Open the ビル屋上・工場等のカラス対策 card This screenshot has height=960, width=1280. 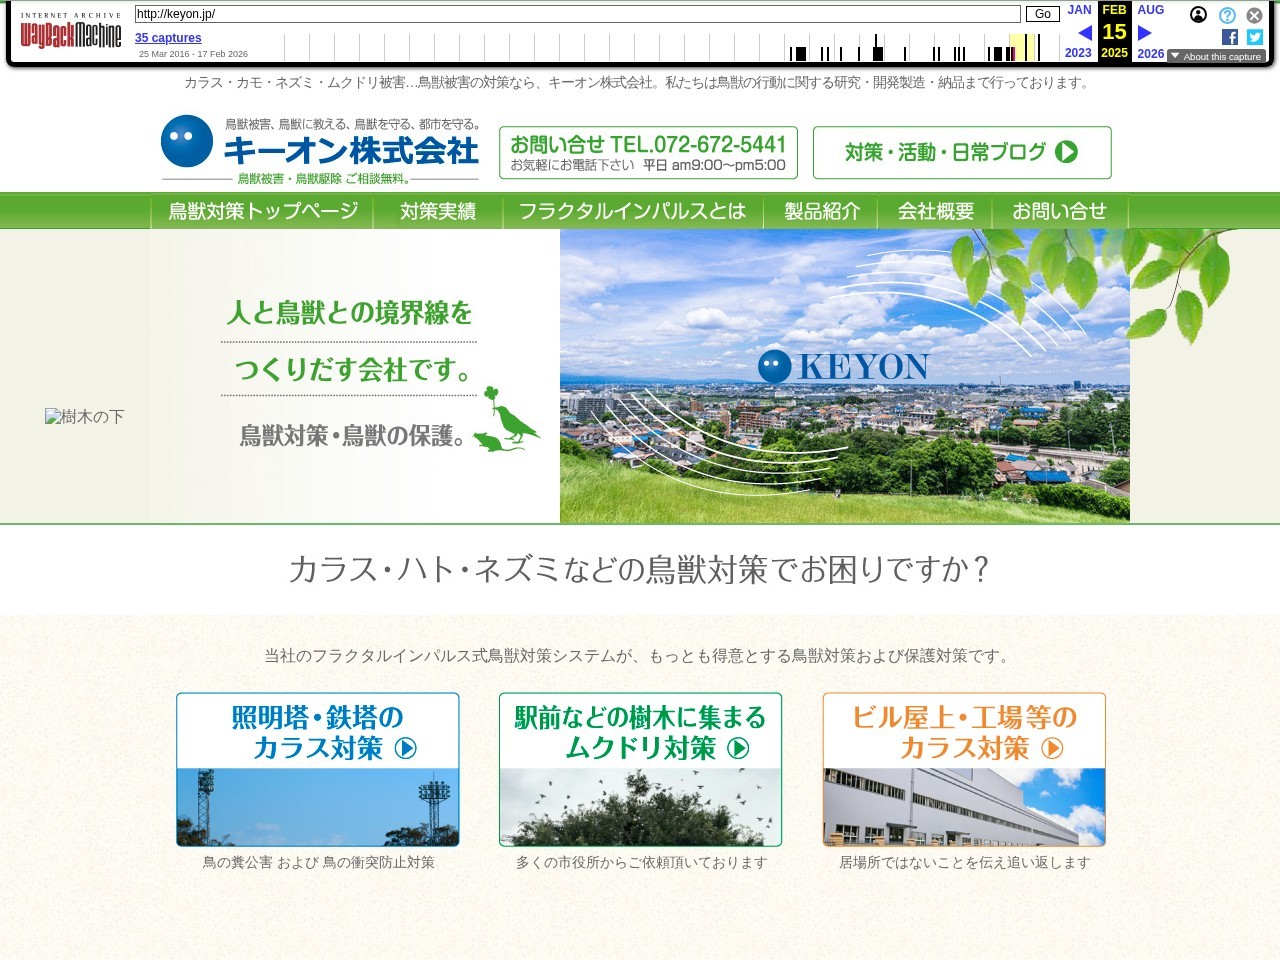pyautogui.click(x=964, y=770)
